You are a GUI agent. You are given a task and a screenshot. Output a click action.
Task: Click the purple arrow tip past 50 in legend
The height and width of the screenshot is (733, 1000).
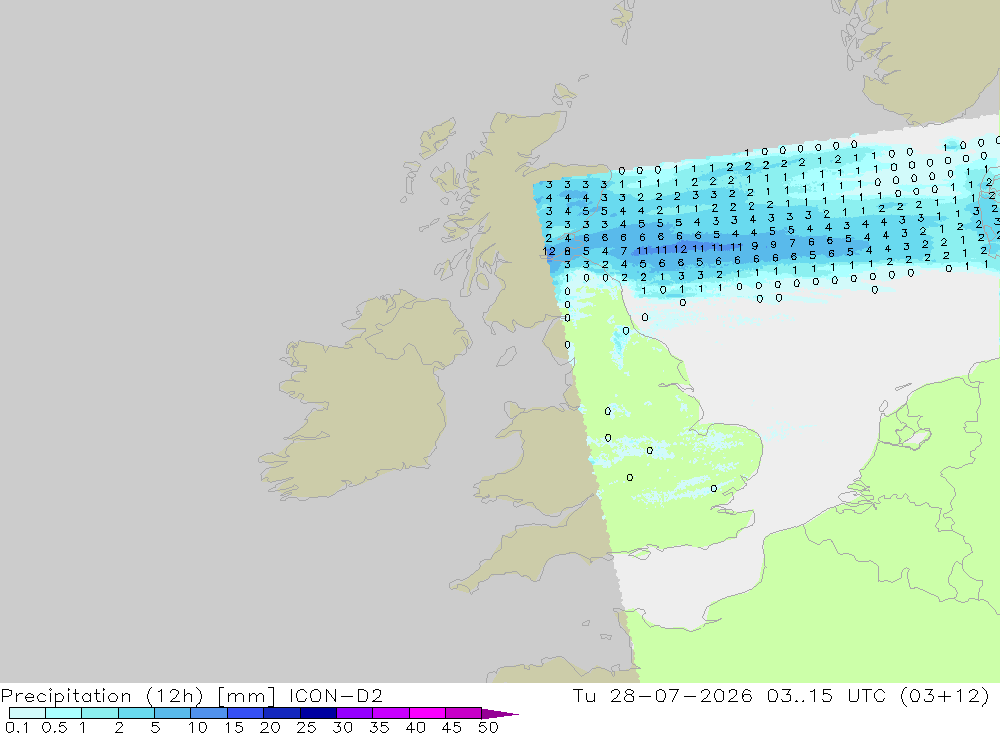pos(500,714)
